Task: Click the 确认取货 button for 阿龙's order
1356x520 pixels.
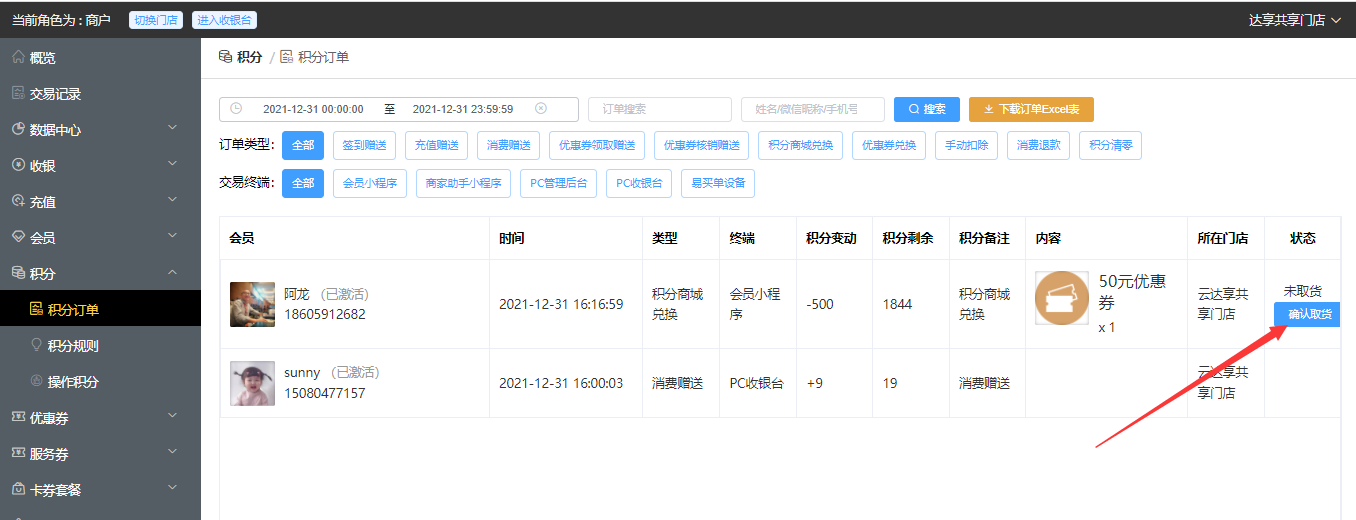Action: pos(1307,314)
